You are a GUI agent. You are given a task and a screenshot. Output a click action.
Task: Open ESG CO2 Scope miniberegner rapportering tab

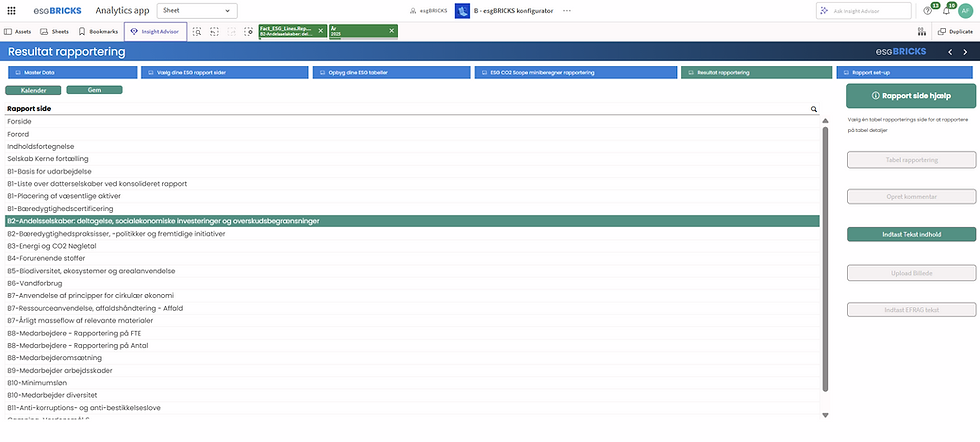[x=576, y=73]
